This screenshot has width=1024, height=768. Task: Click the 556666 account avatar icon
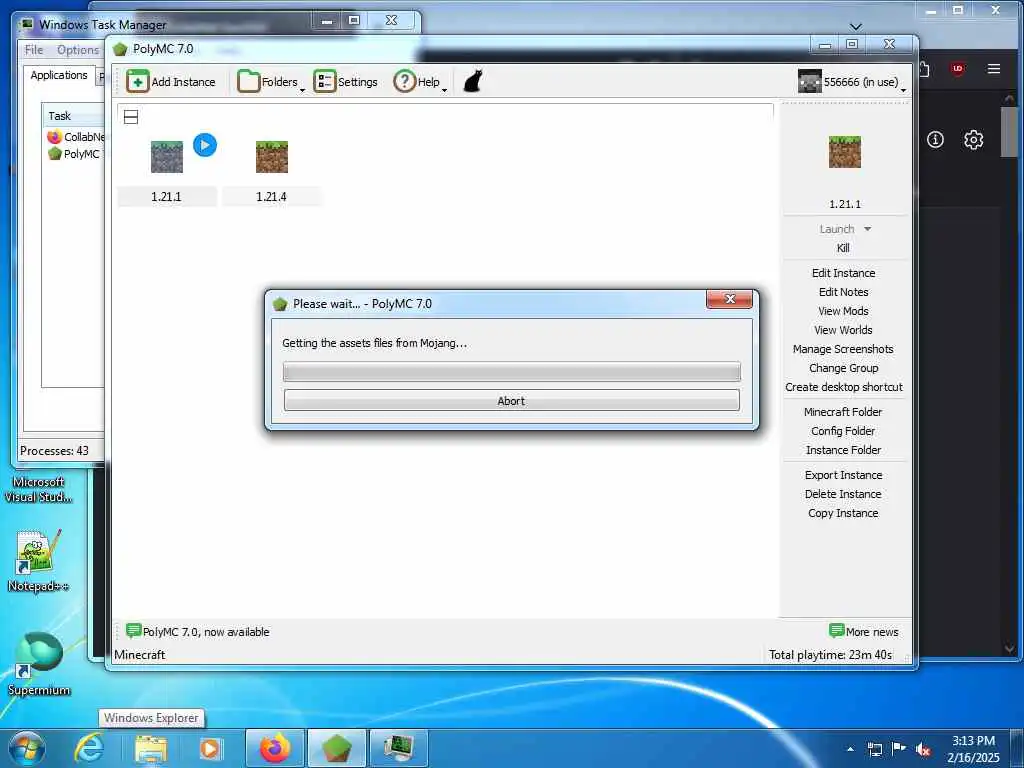[809, 82]
